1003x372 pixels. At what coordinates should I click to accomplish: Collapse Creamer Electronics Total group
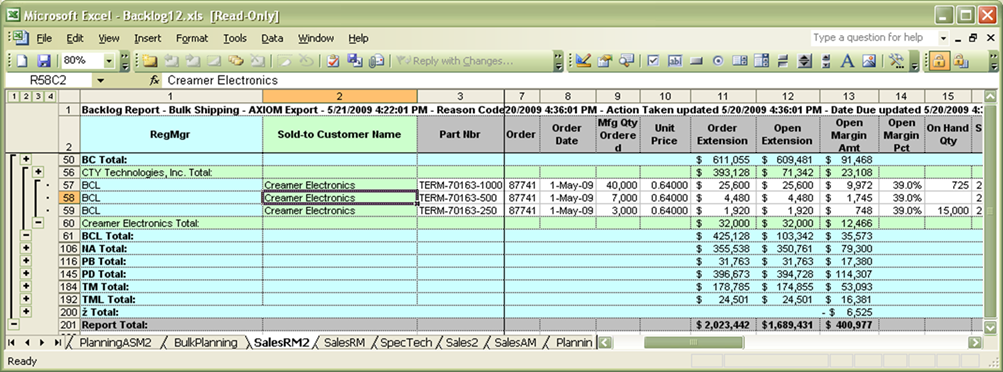[38, 222]
